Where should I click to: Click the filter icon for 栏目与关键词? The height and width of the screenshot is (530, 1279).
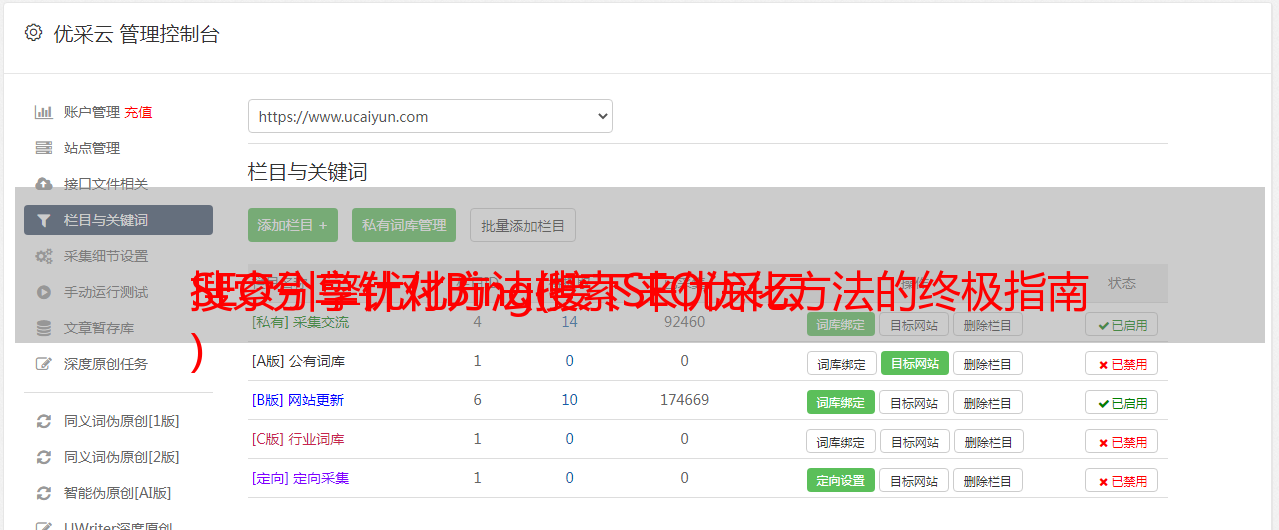[x=43, y=220]
